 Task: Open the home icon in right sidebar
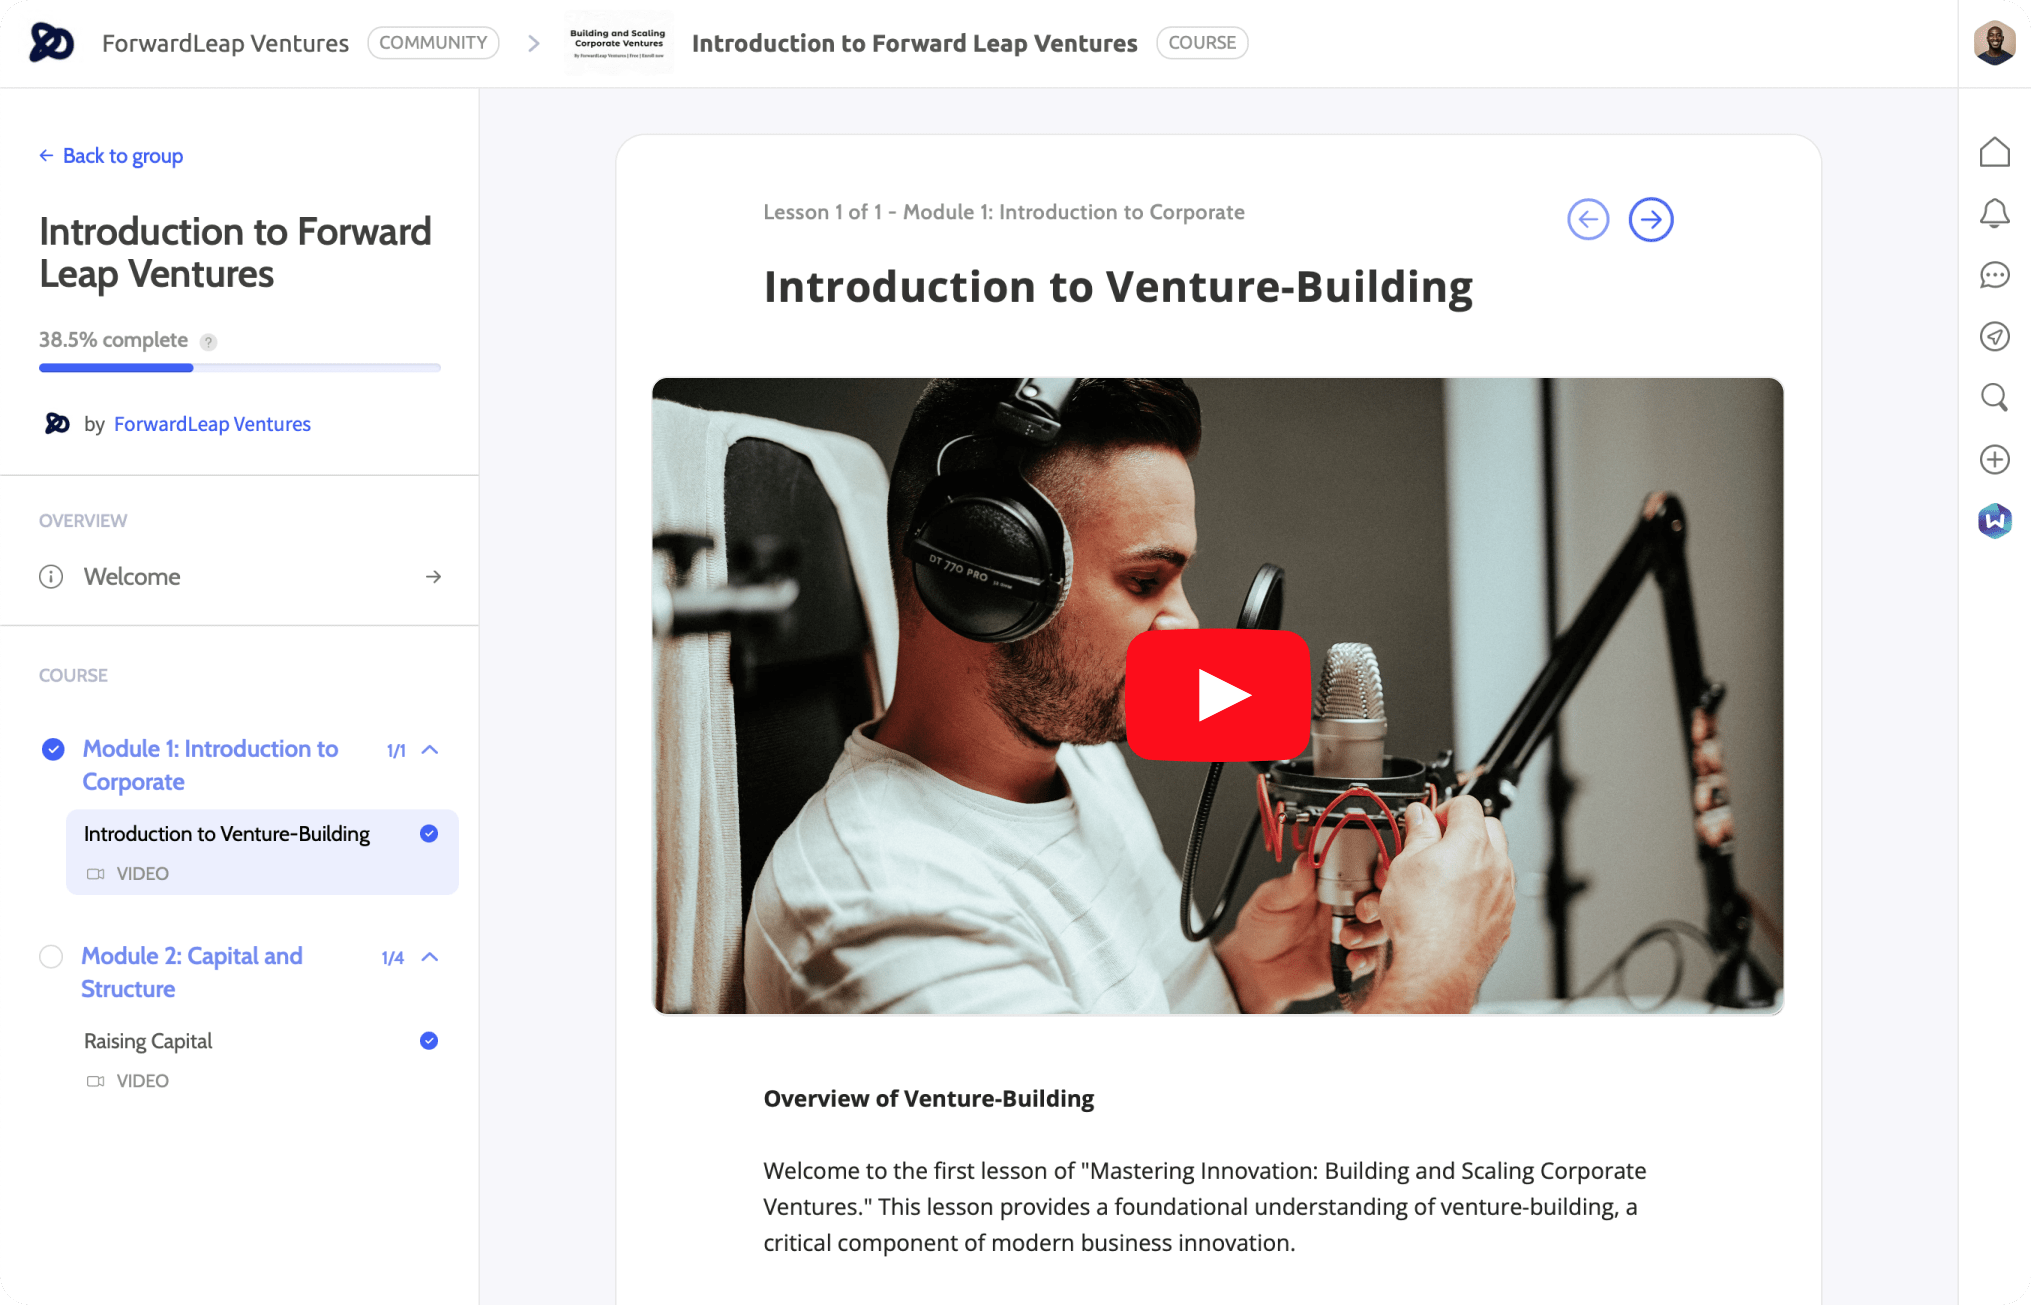click(1994, 152)
